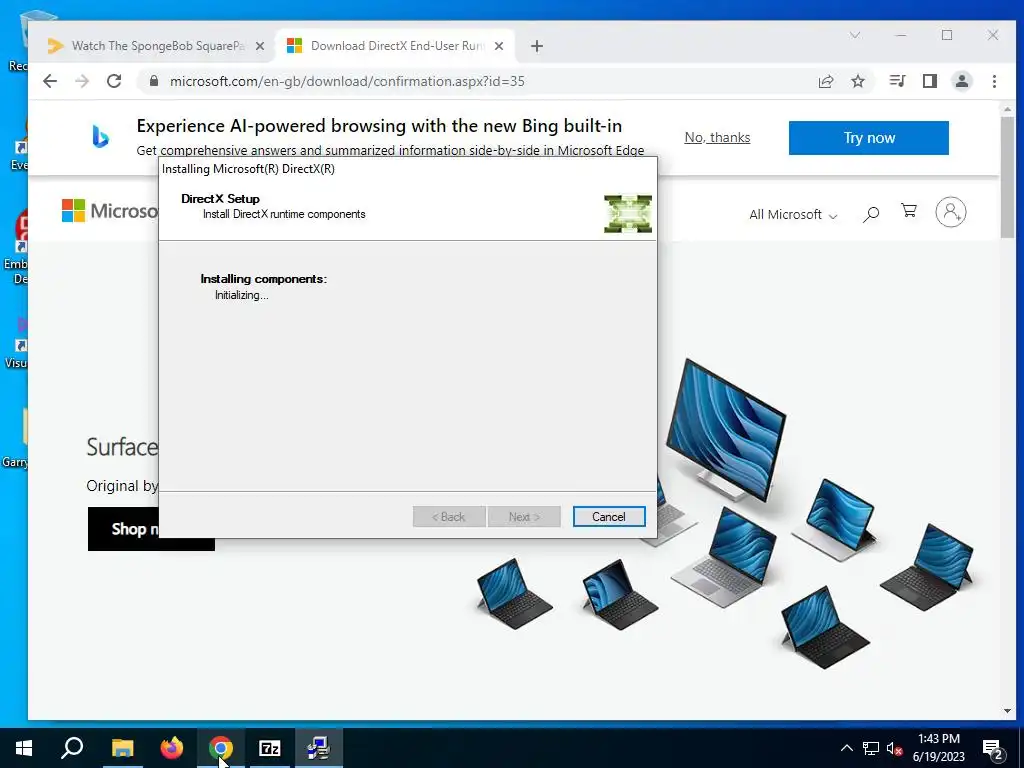Show hidden system tray icons
The height and width of the screenshot is (768, 1024).
click(846, 748)
